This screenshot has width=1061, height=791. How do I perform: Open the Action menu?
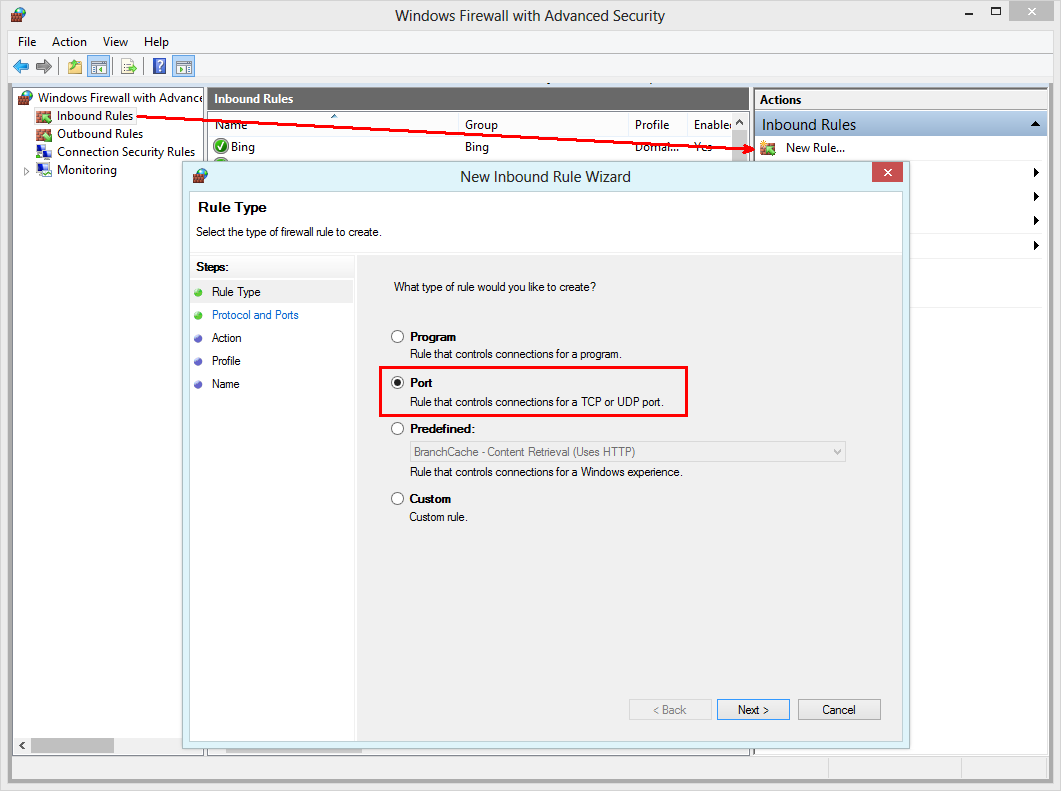pyautogui.click(x=69, y=42)
